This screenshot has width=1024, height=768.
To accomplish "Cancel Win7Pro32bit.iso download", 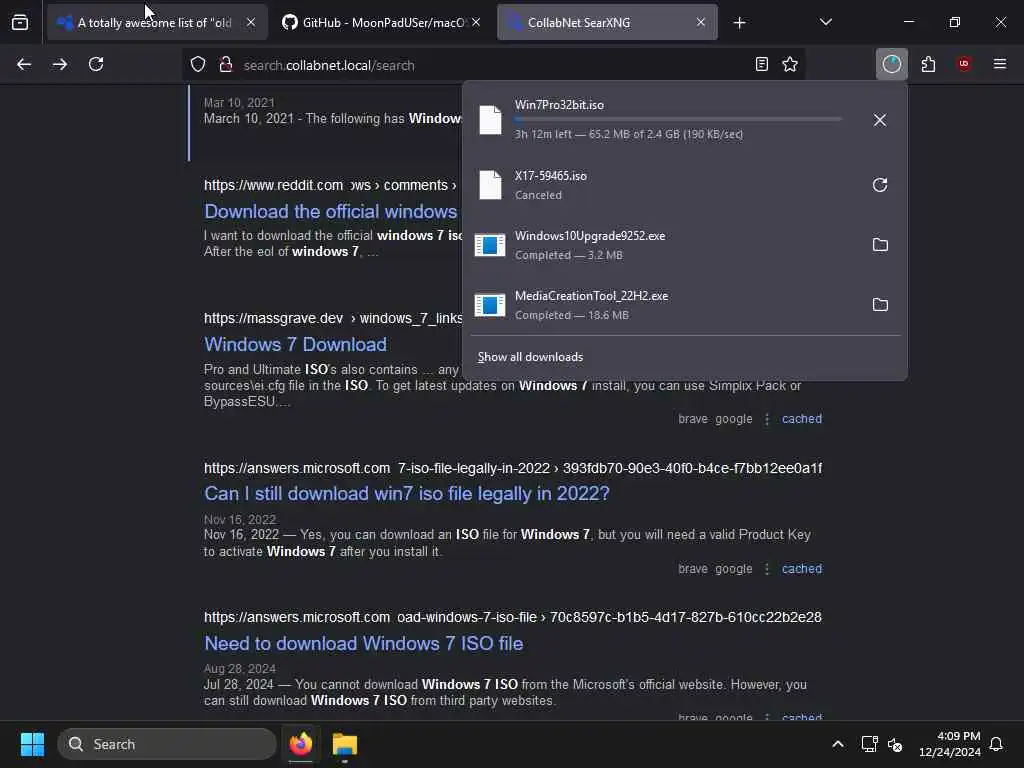I will pyautogui.click(x=880, y=120).
